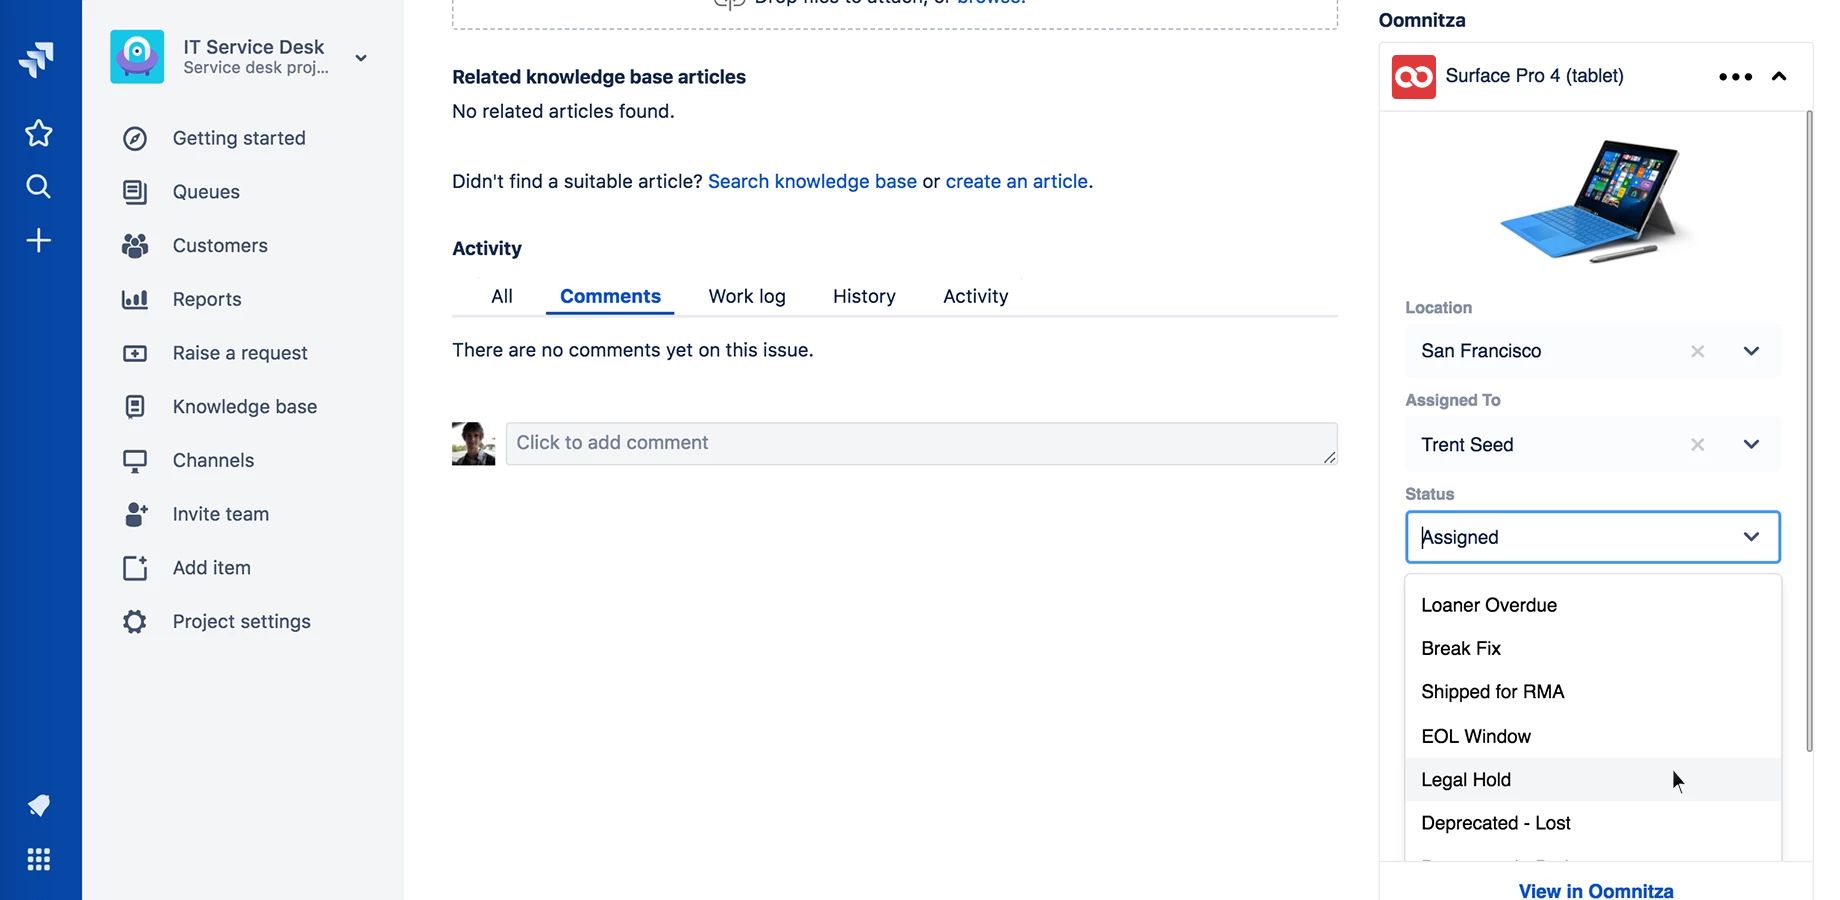1840x900 pixels.
Task: Switch to All activity tab
Action: tap(502, 296)
